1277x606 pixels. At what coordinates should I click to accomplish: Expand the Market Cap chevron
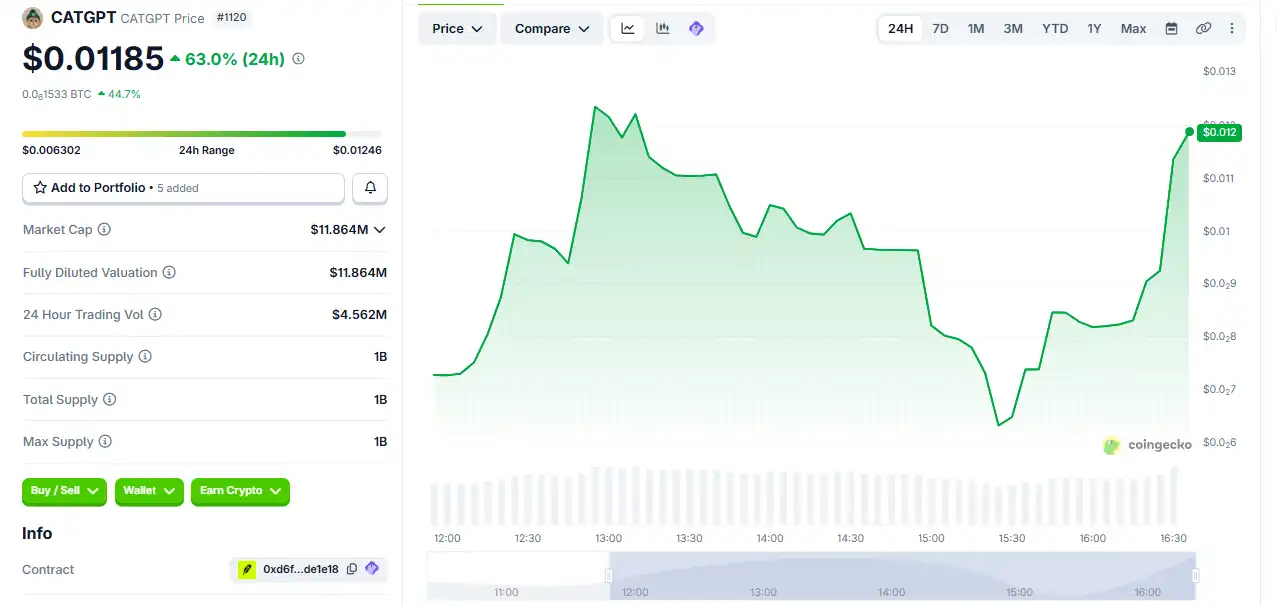tap(379, 230)
